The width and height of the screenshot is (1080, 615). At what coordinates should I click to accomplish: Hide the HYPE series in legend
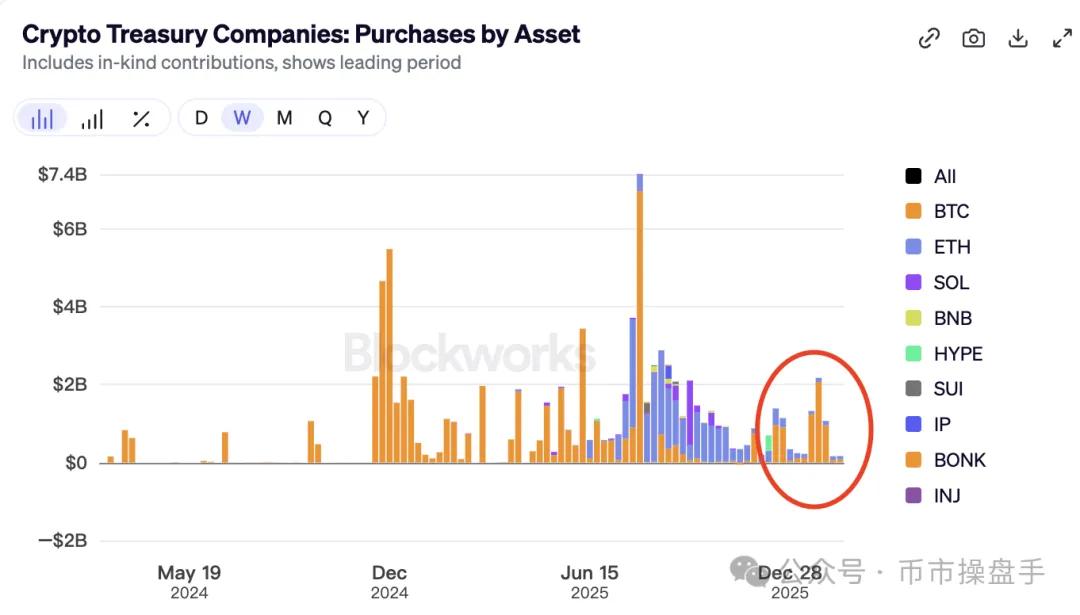tap(957, 354)
